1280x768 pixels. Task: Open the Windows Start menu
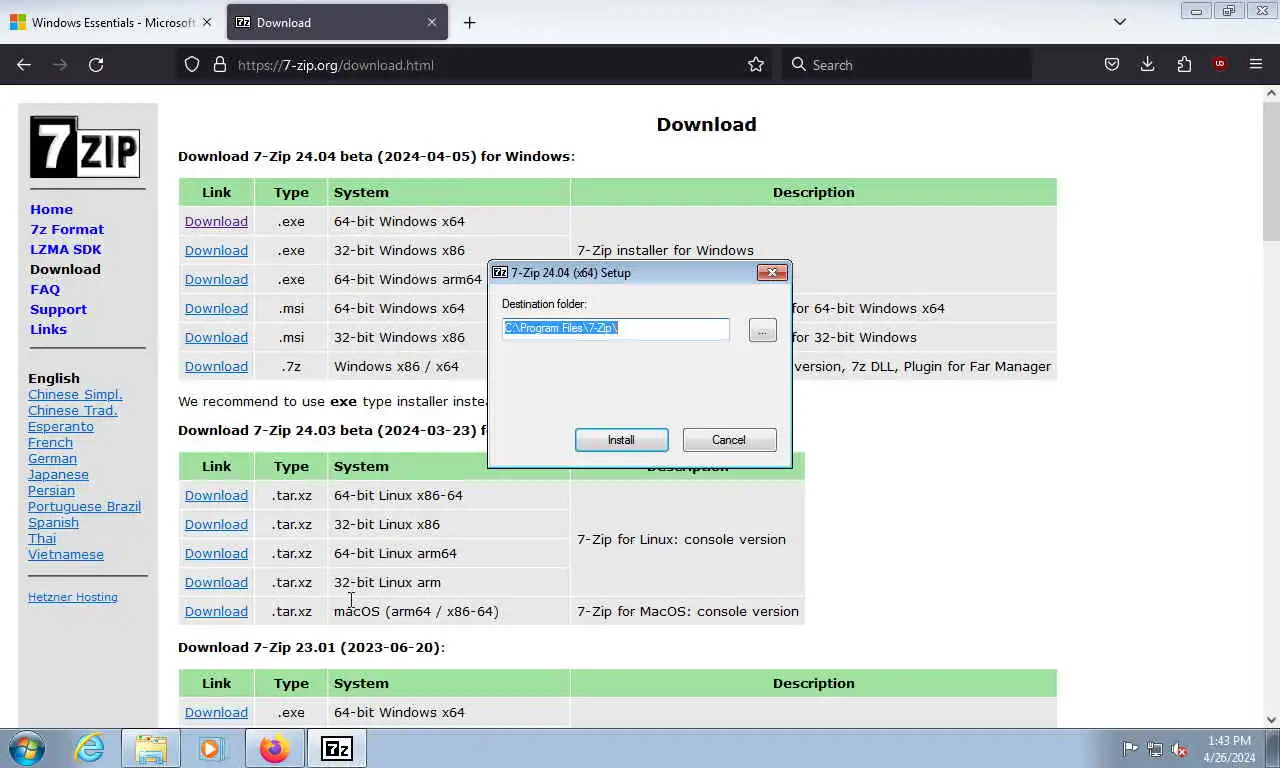tap(27, 748)
